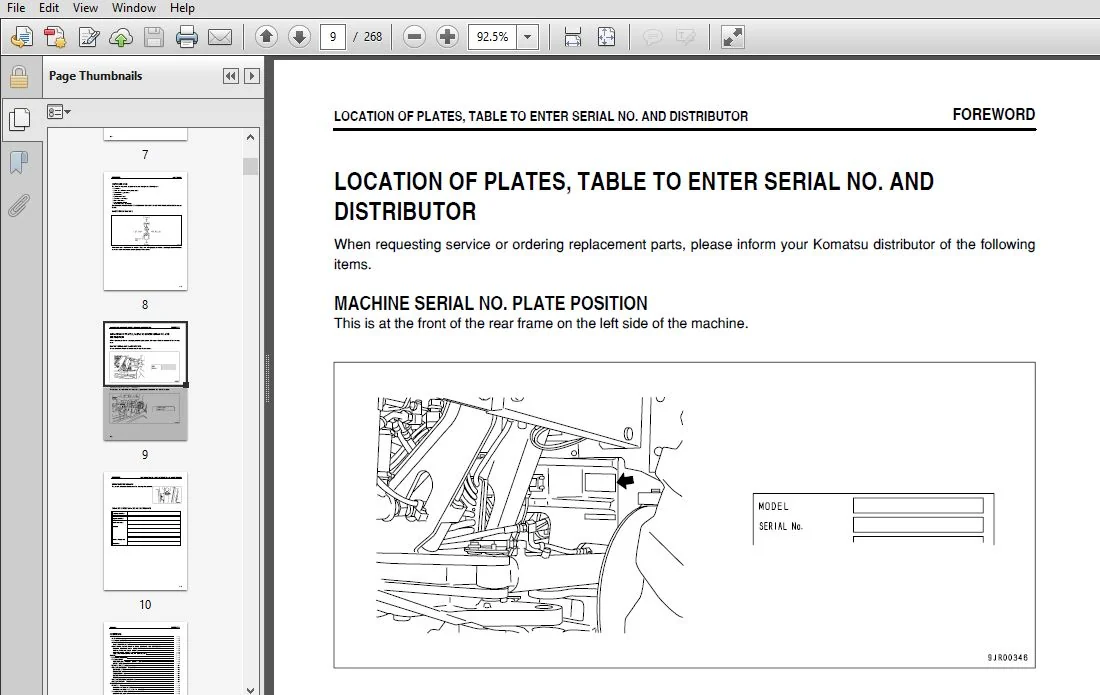Select the page 9 thumbnail
Screen dimensions: 1100x695
coord(145,381)
